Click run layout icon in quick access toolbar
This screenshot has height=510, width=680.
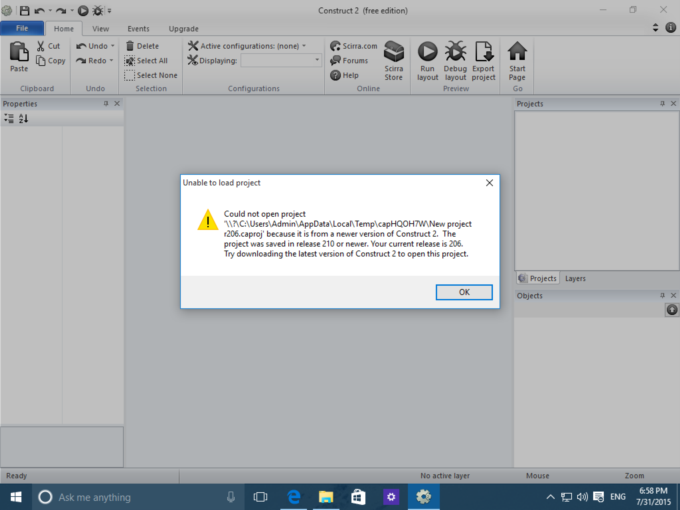[x=83, y=10]
